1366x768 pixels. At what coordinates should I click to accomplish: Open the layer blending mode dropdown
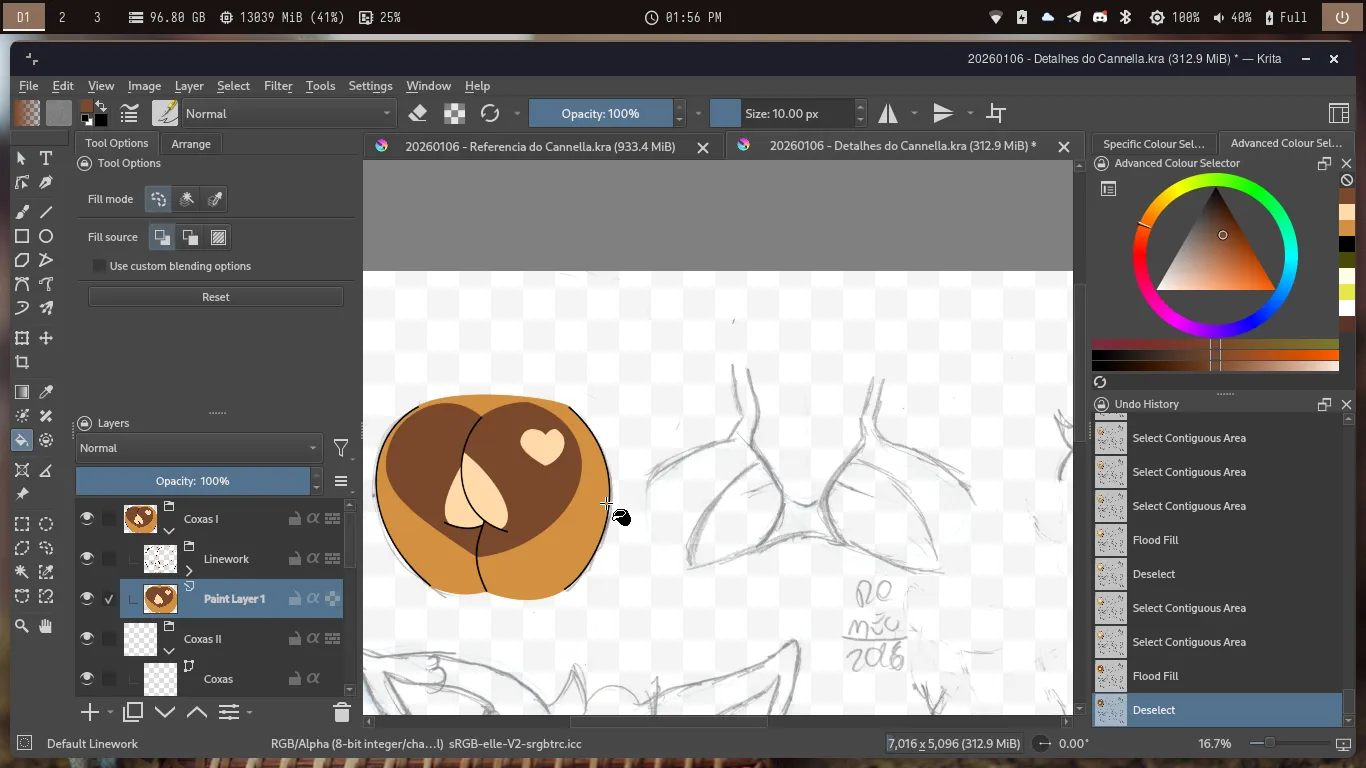click(x=198, y=448)
